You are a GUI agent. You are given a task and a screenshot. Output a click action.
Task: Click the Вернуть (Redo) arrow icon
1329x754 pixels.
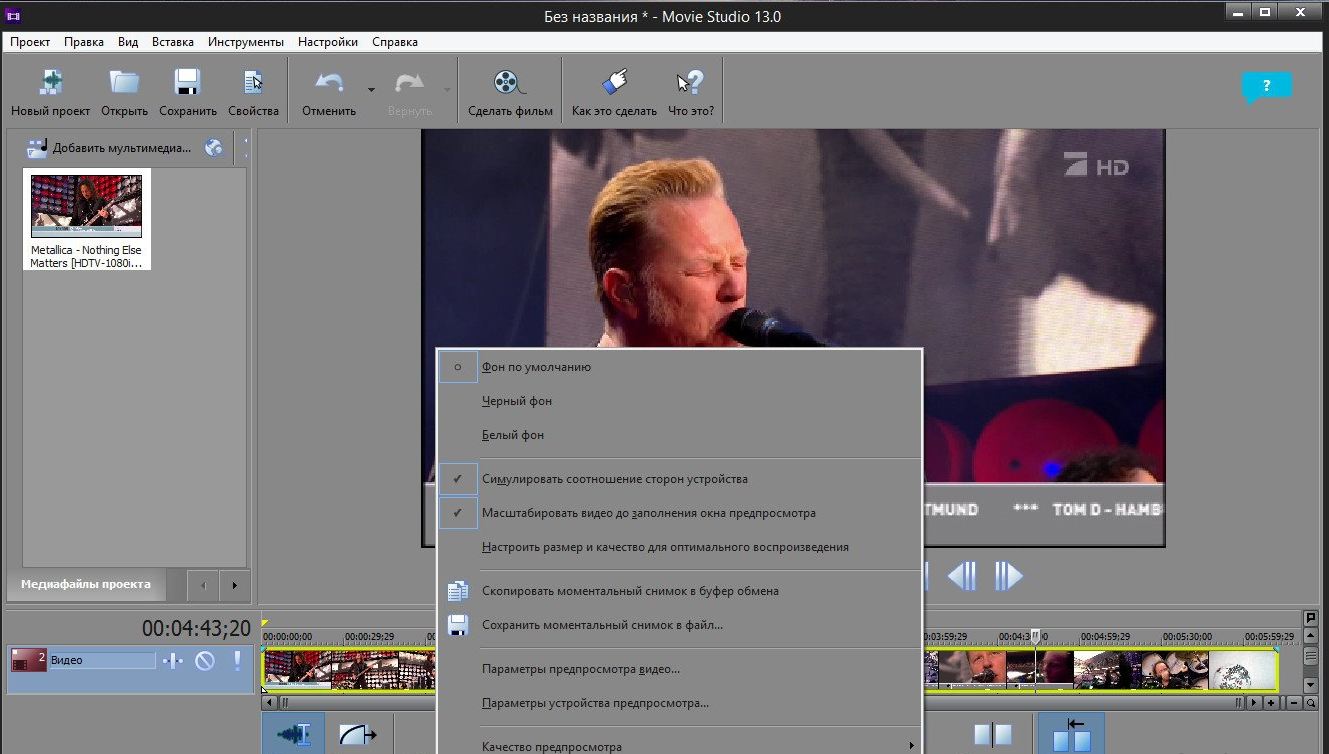coord(409,82)
